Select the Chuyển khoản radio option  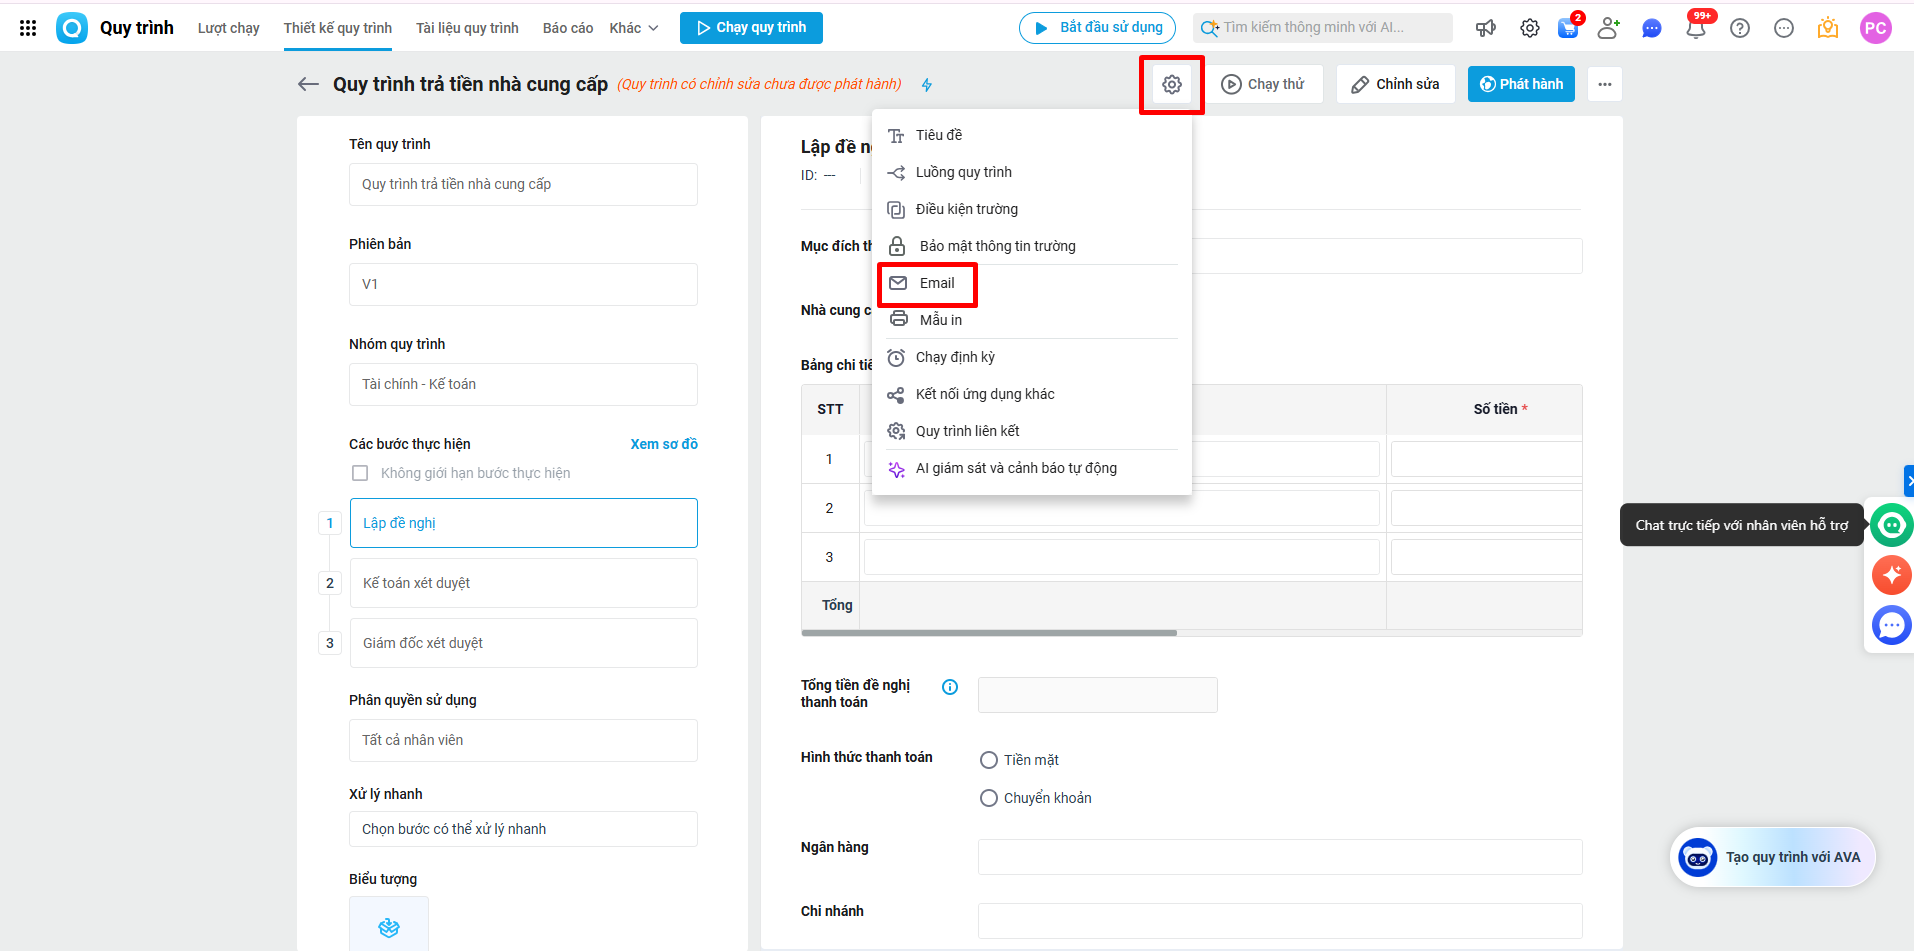(x=989, y=798)
